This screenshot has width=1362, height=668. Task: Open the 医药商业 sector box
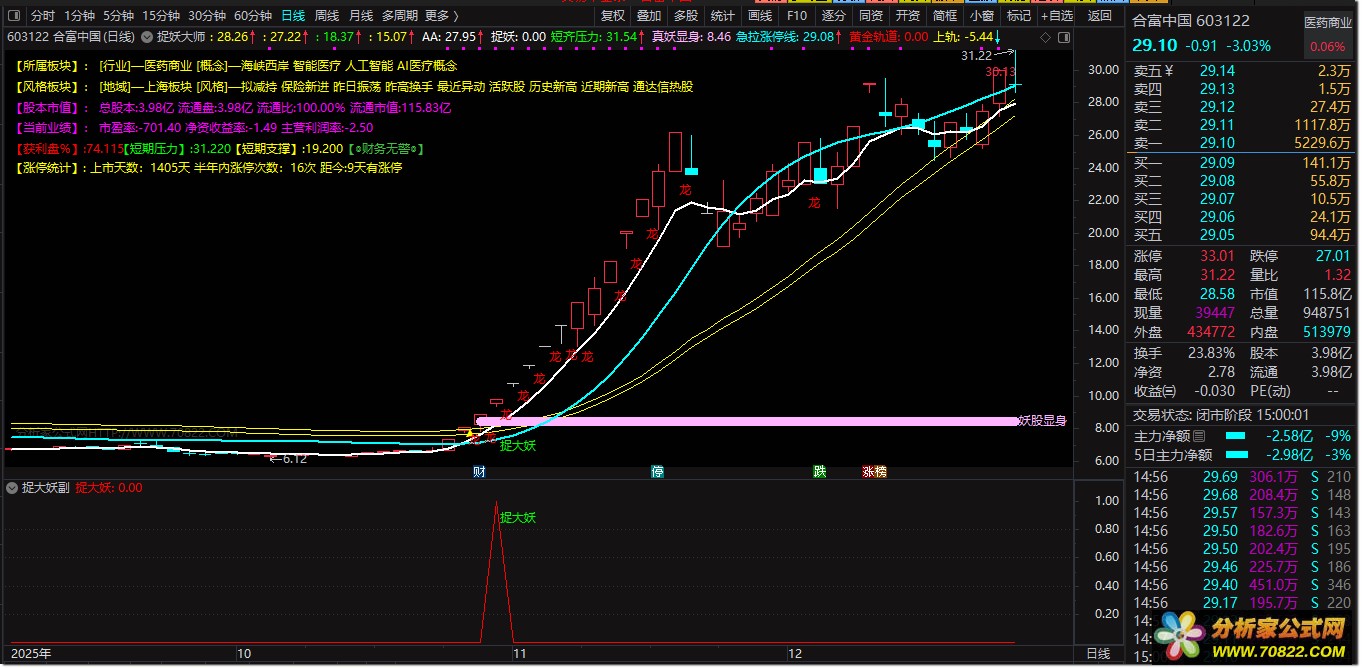pos(1326,33)
